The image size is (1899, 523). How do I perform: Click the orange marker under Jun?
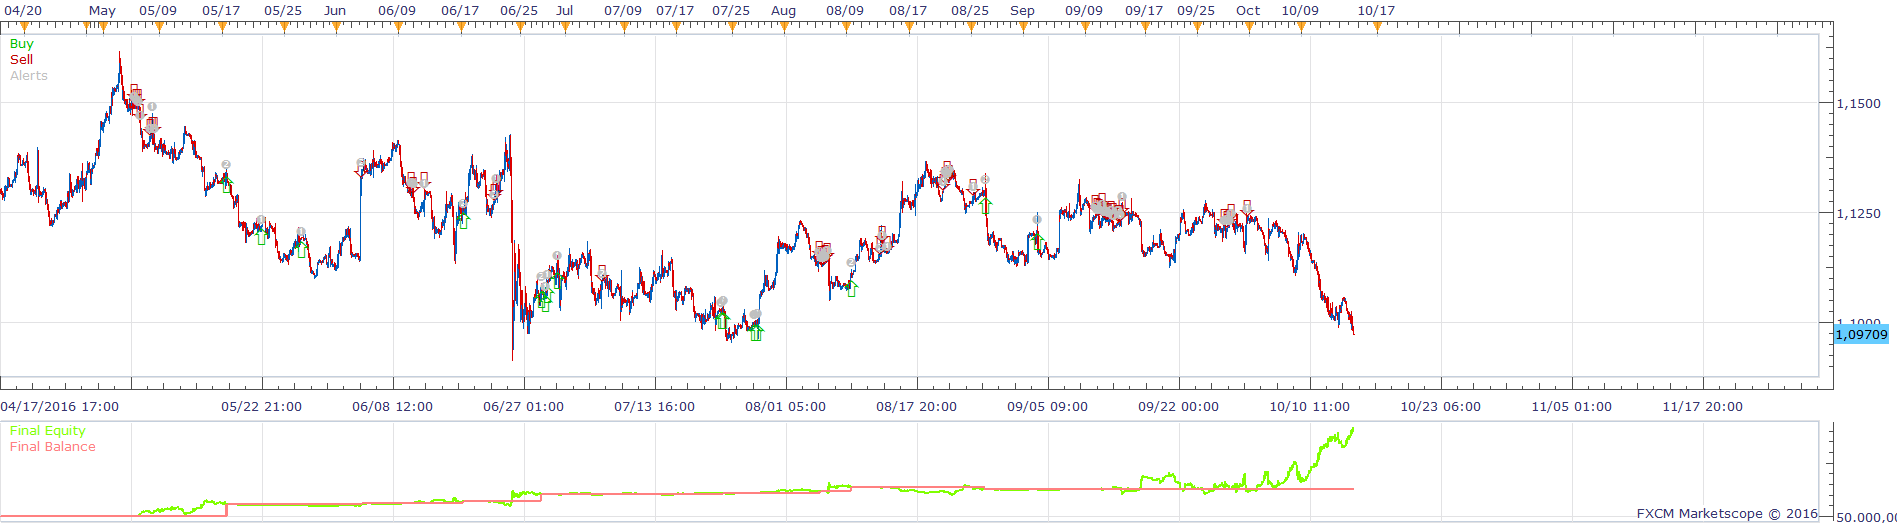click(335, 27)
